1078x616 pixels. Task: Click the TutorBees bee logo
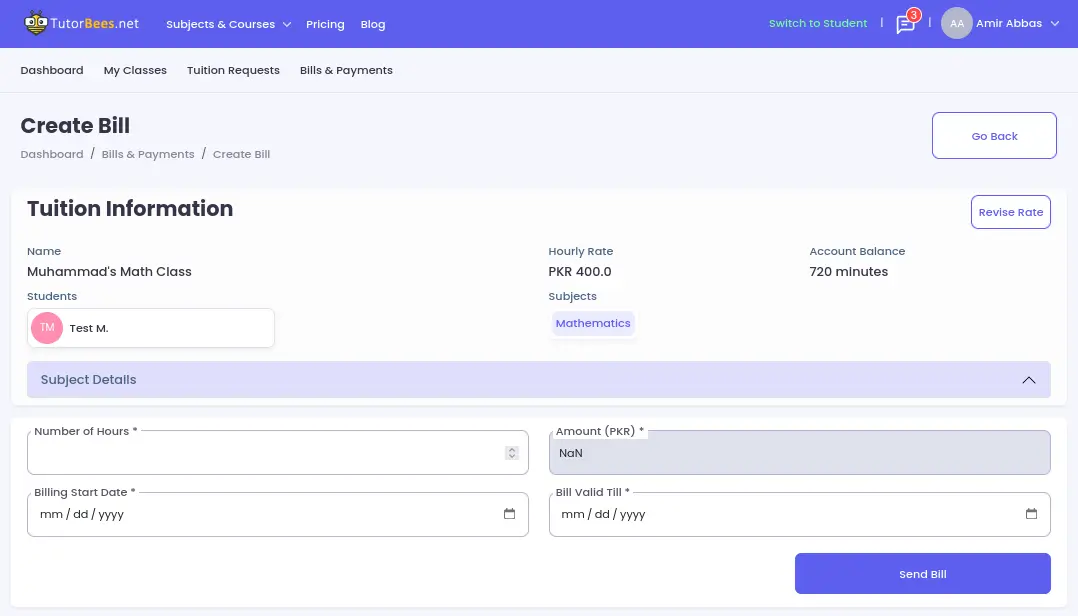36,22
